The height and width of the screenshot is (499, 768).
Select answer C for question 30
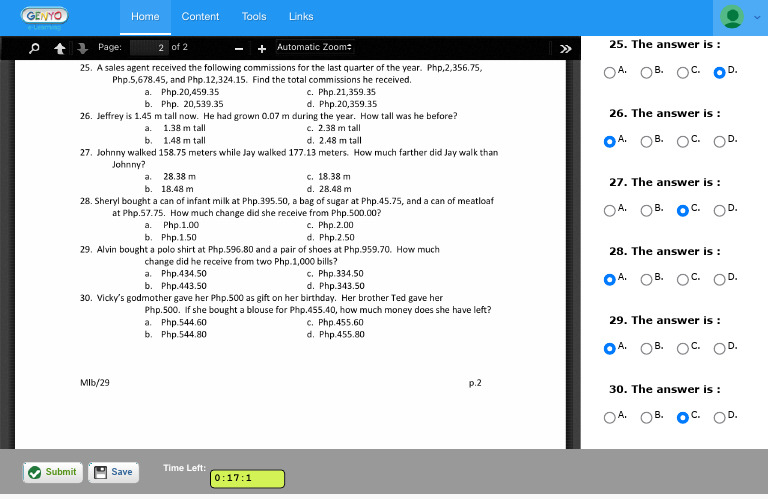(683, 418)
